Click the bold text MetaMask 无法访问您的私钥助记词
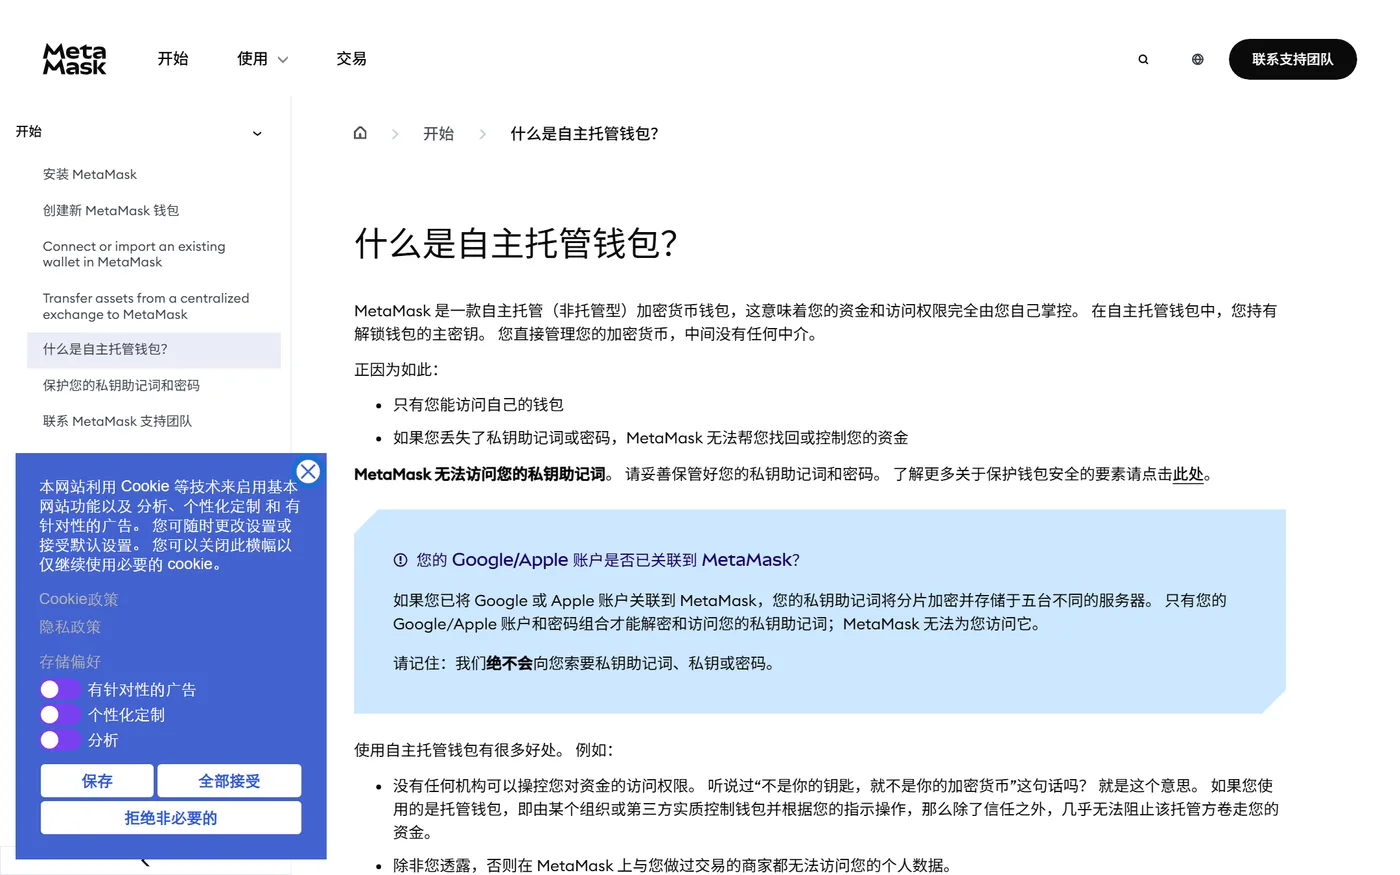 point(480,474)
